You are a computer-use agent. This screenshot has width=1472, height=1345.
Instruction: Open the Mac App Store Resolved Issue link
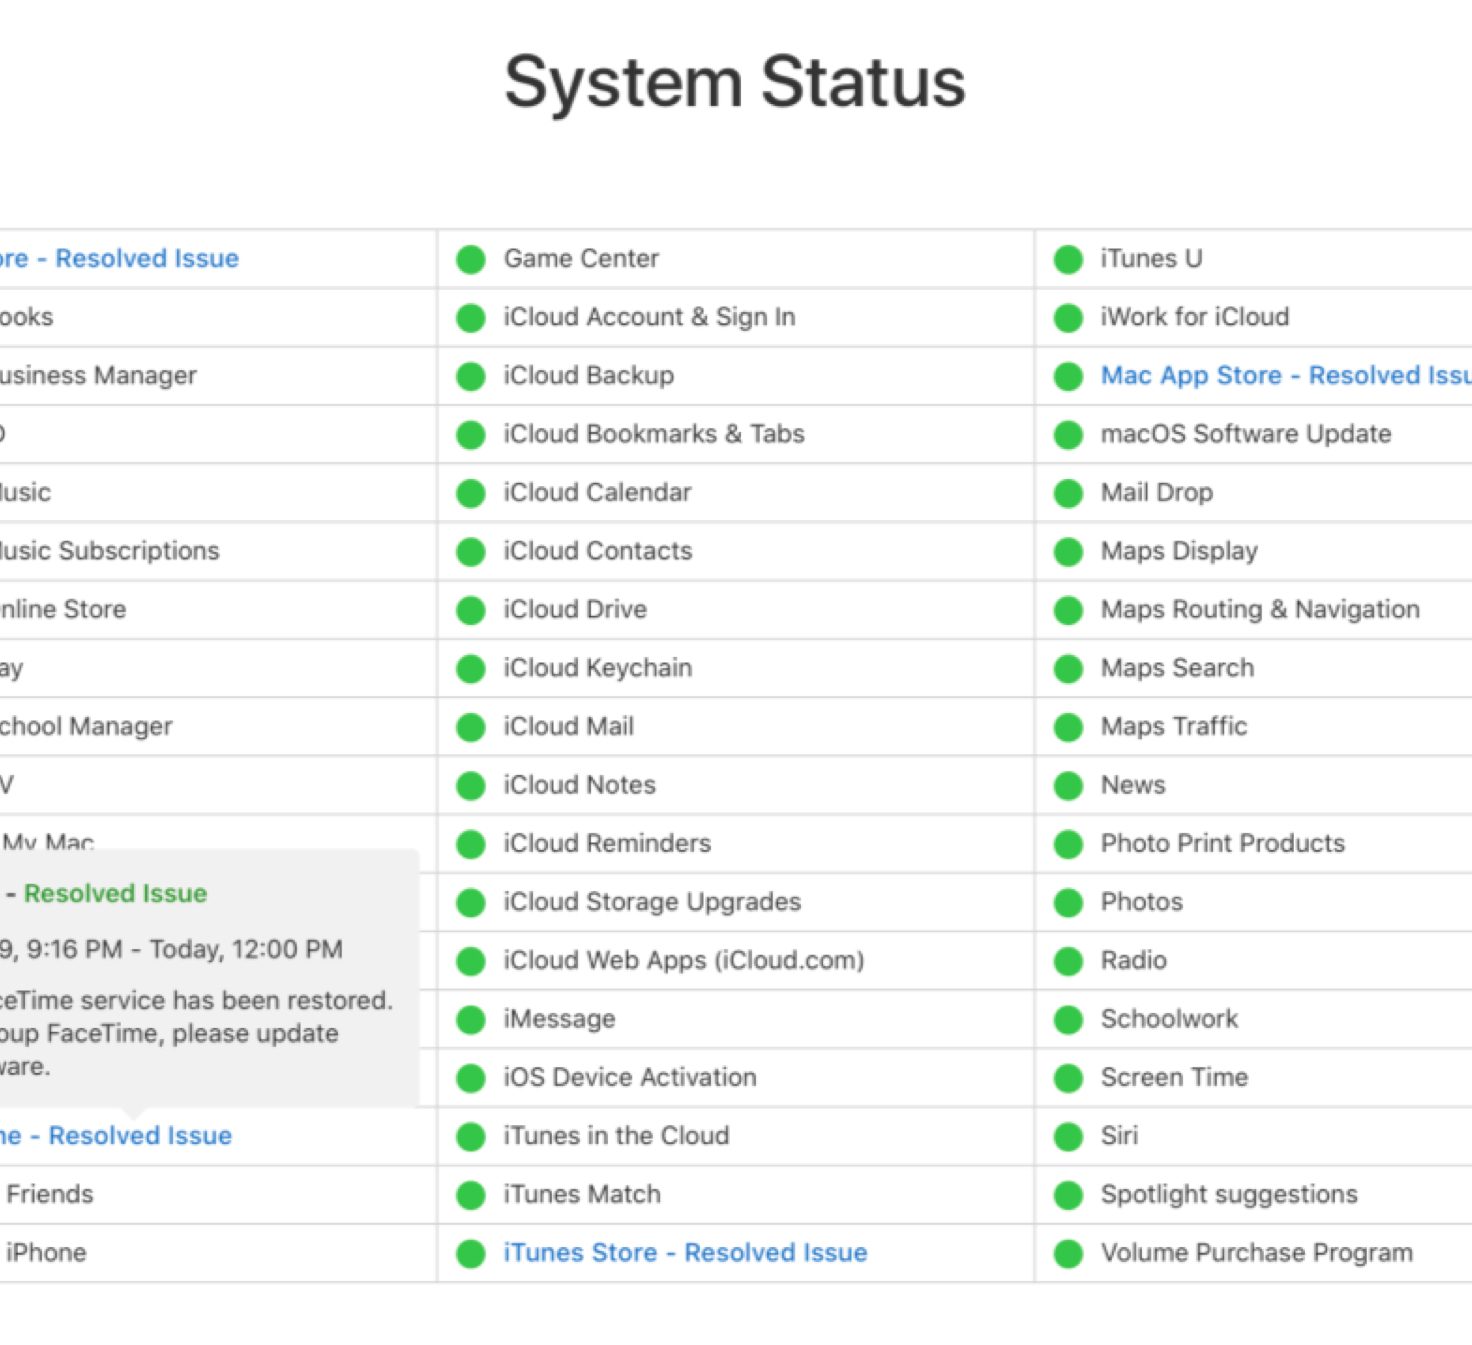click(x=1285, y=376)
